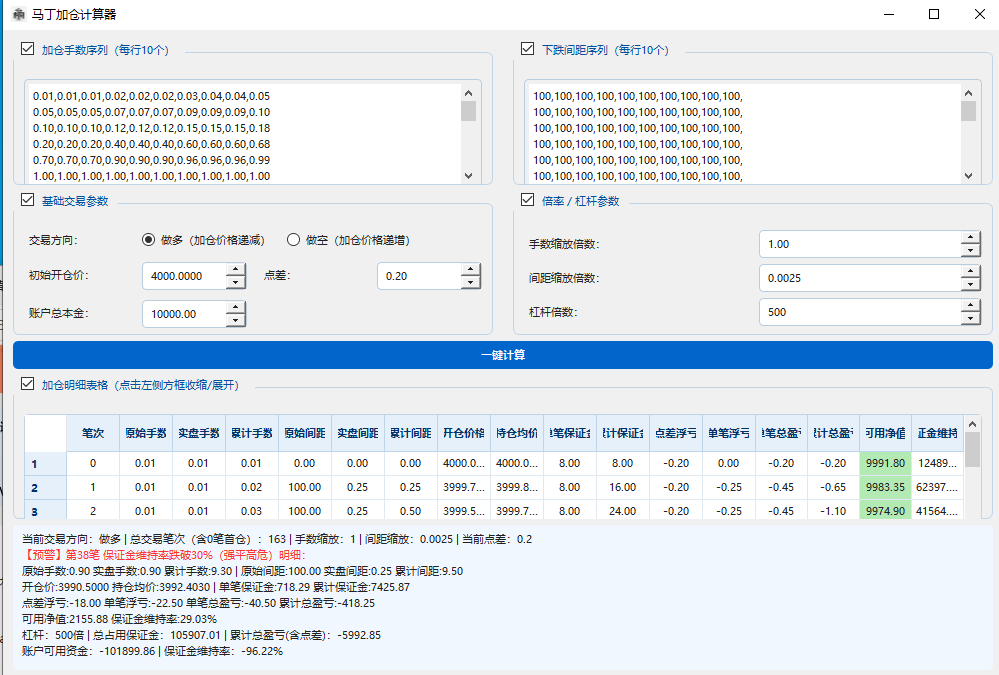
Task: Click scrollbar thumb of 加仓手数序列 box
Action: click(x=468, y=111)
